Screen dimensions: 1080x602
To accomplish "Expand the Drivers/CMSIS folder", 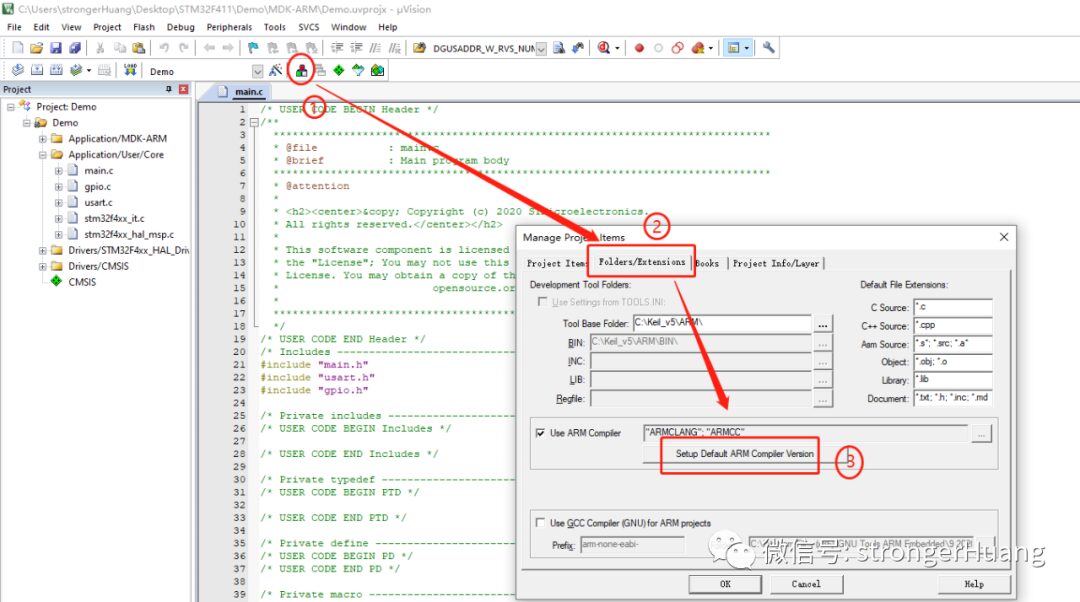I will [43, 266].
